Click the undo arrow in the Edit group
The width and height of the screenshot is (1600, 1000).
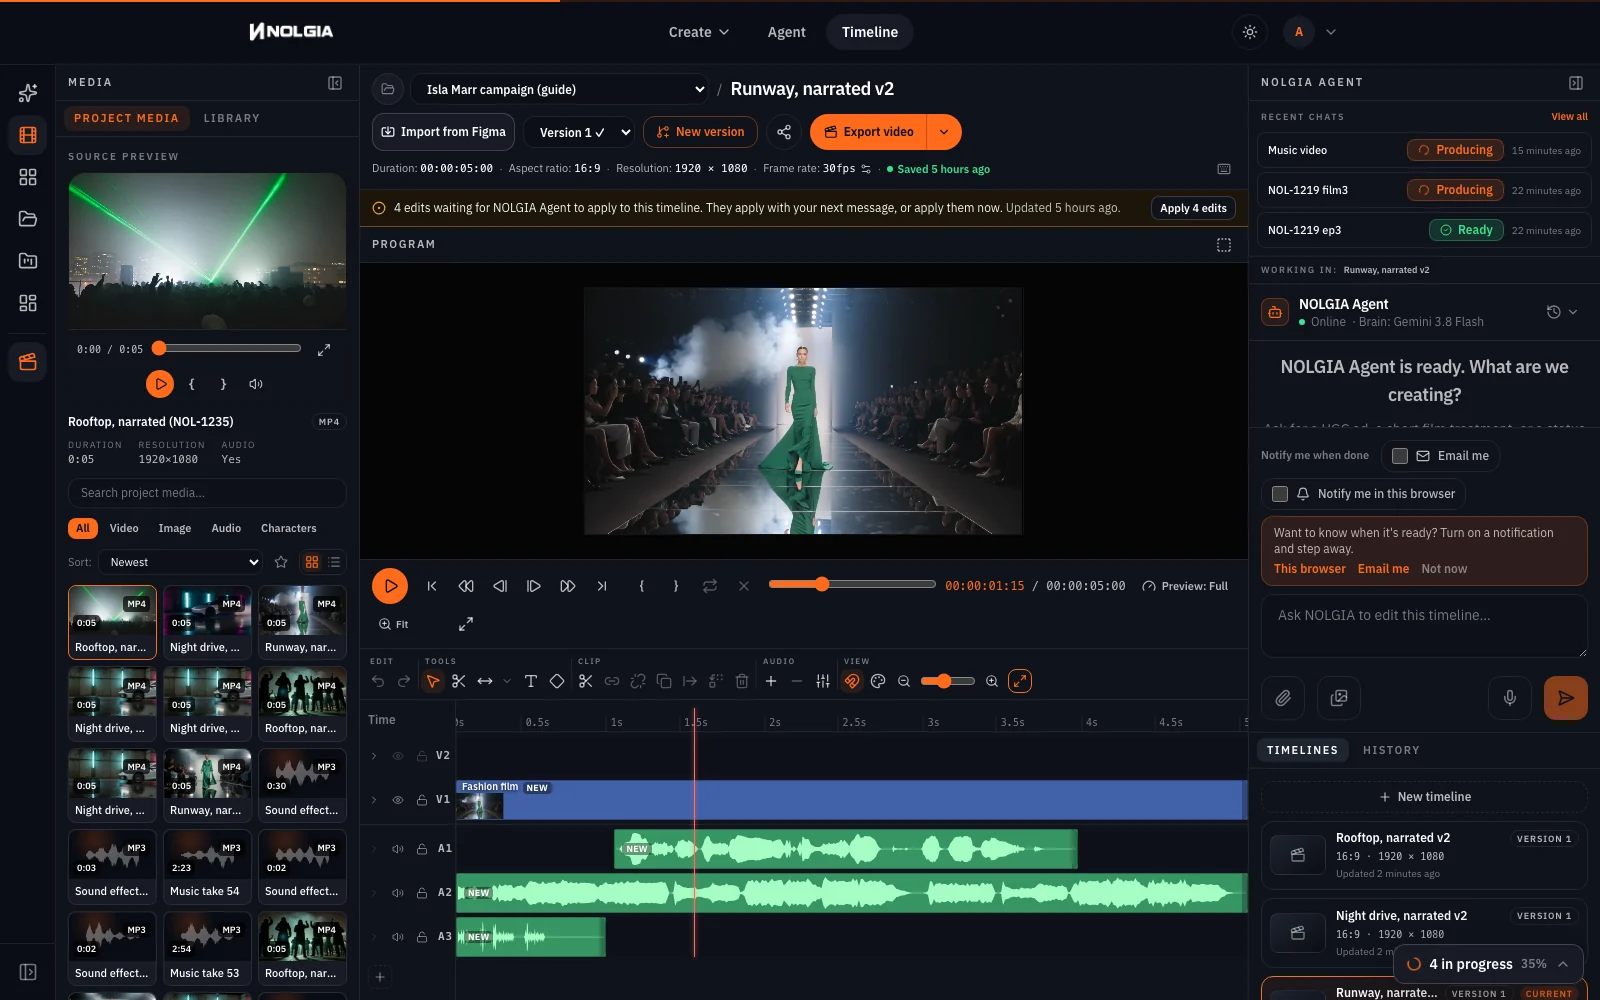[x=378, y=681]
